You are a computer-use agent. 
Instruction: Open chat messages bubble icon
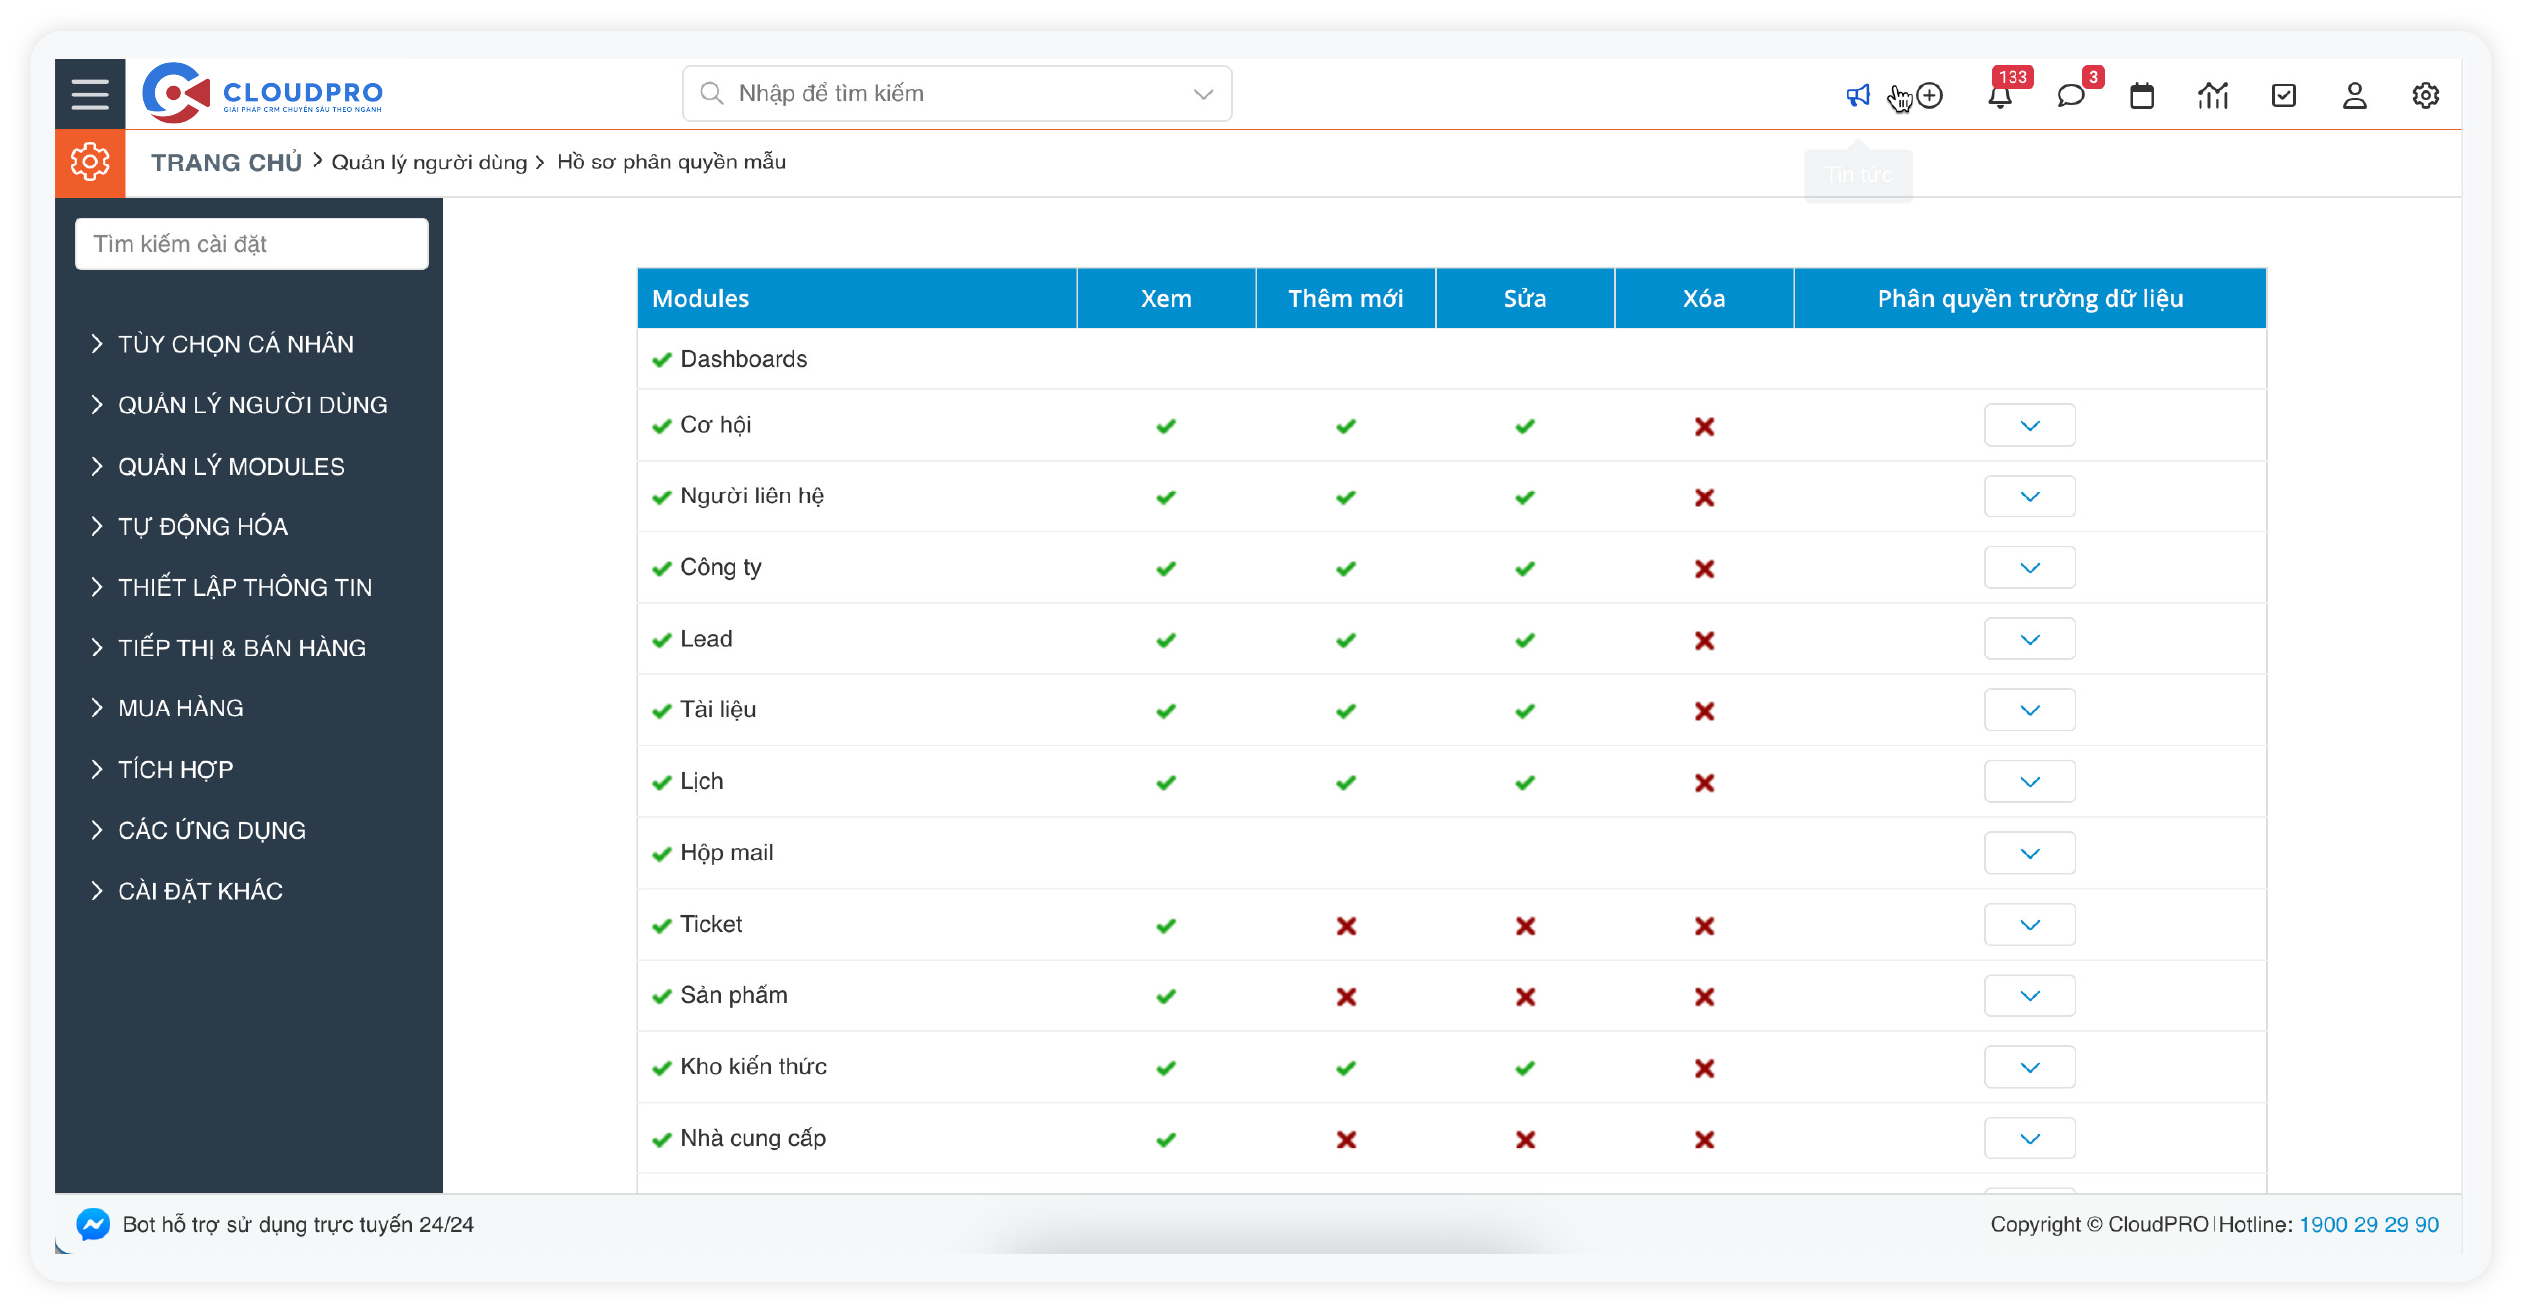pos(2070,96)
